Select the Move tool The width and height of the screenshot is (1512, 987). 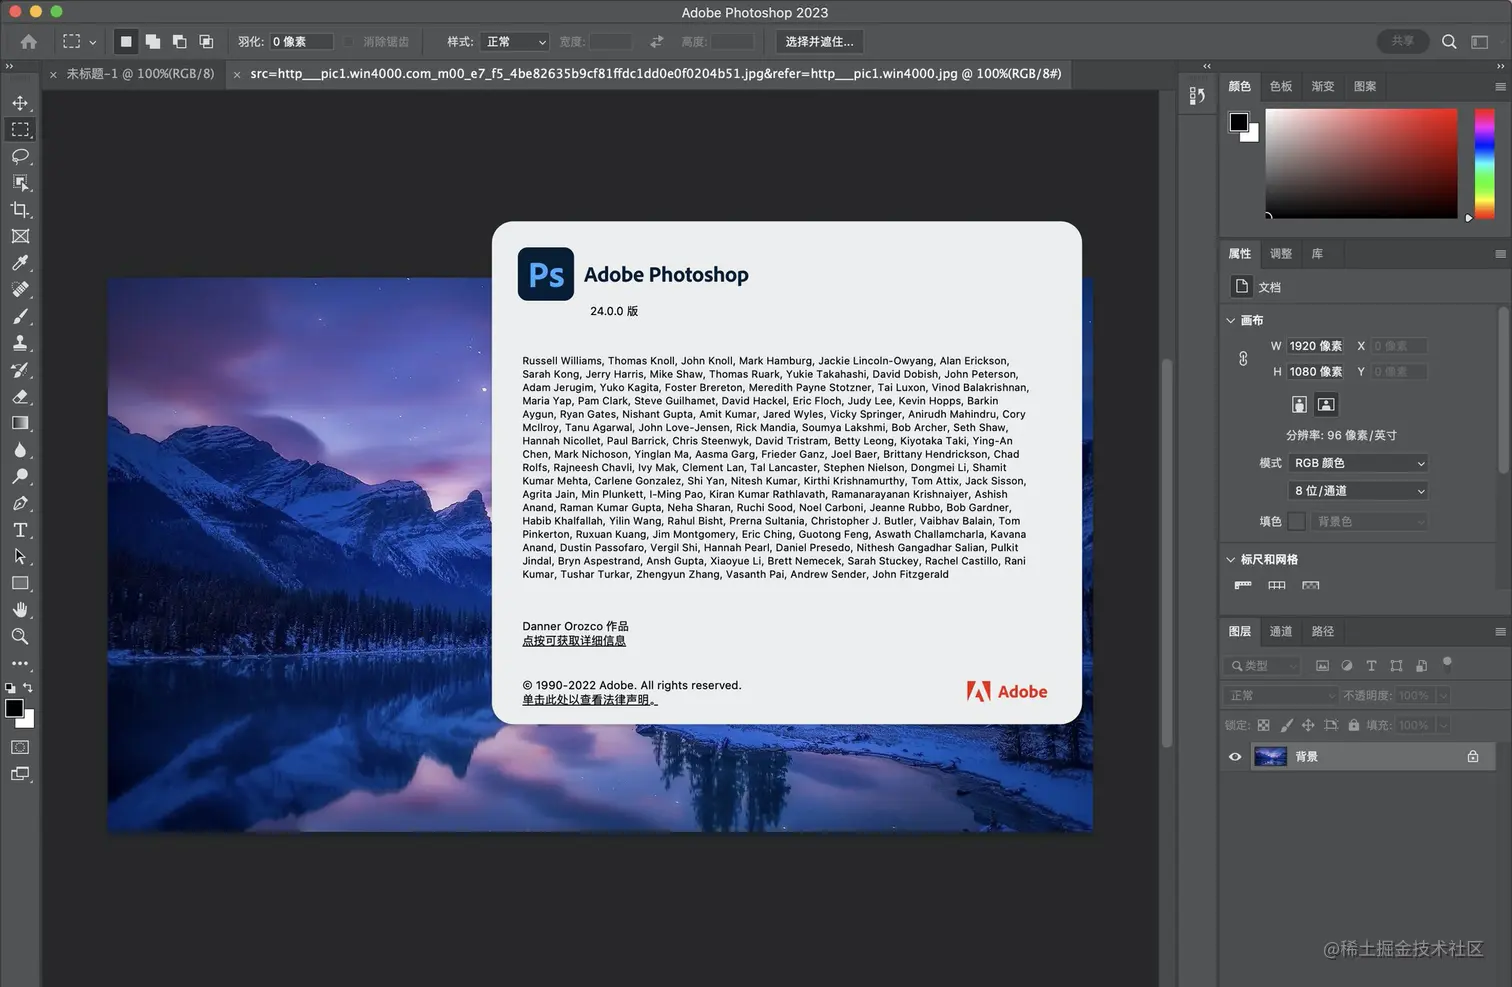click(20, 103)
